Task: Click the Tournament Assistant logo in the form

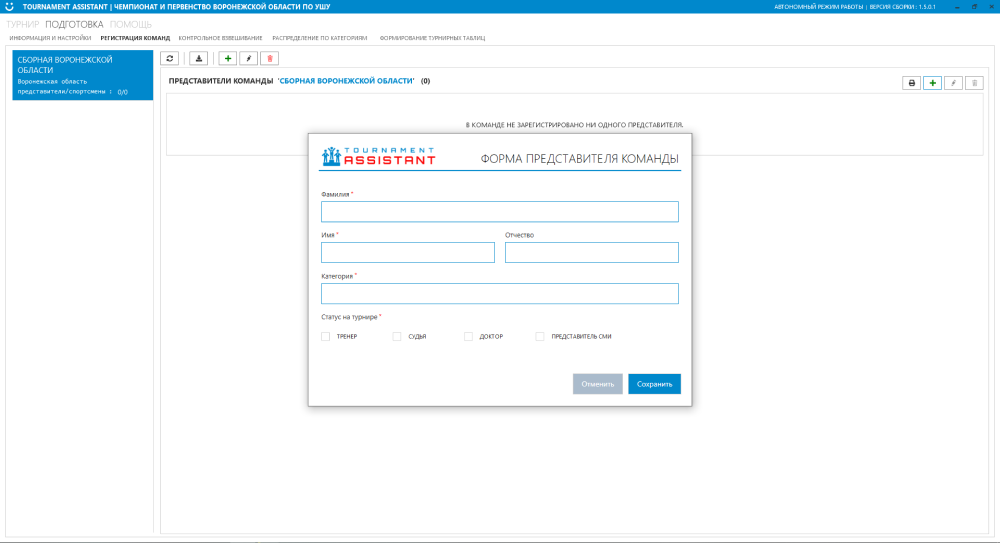Action: coord(379,156)
